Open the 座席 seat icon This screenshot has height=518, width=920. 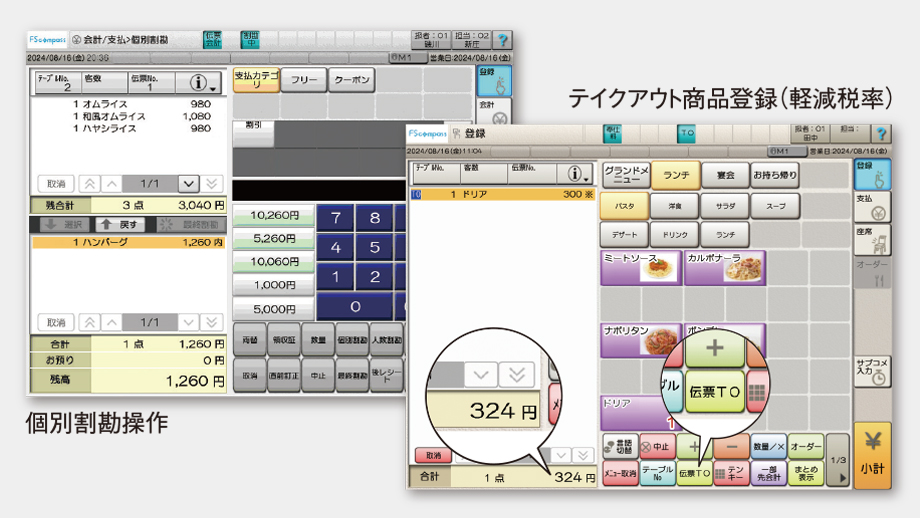[872, 240]
